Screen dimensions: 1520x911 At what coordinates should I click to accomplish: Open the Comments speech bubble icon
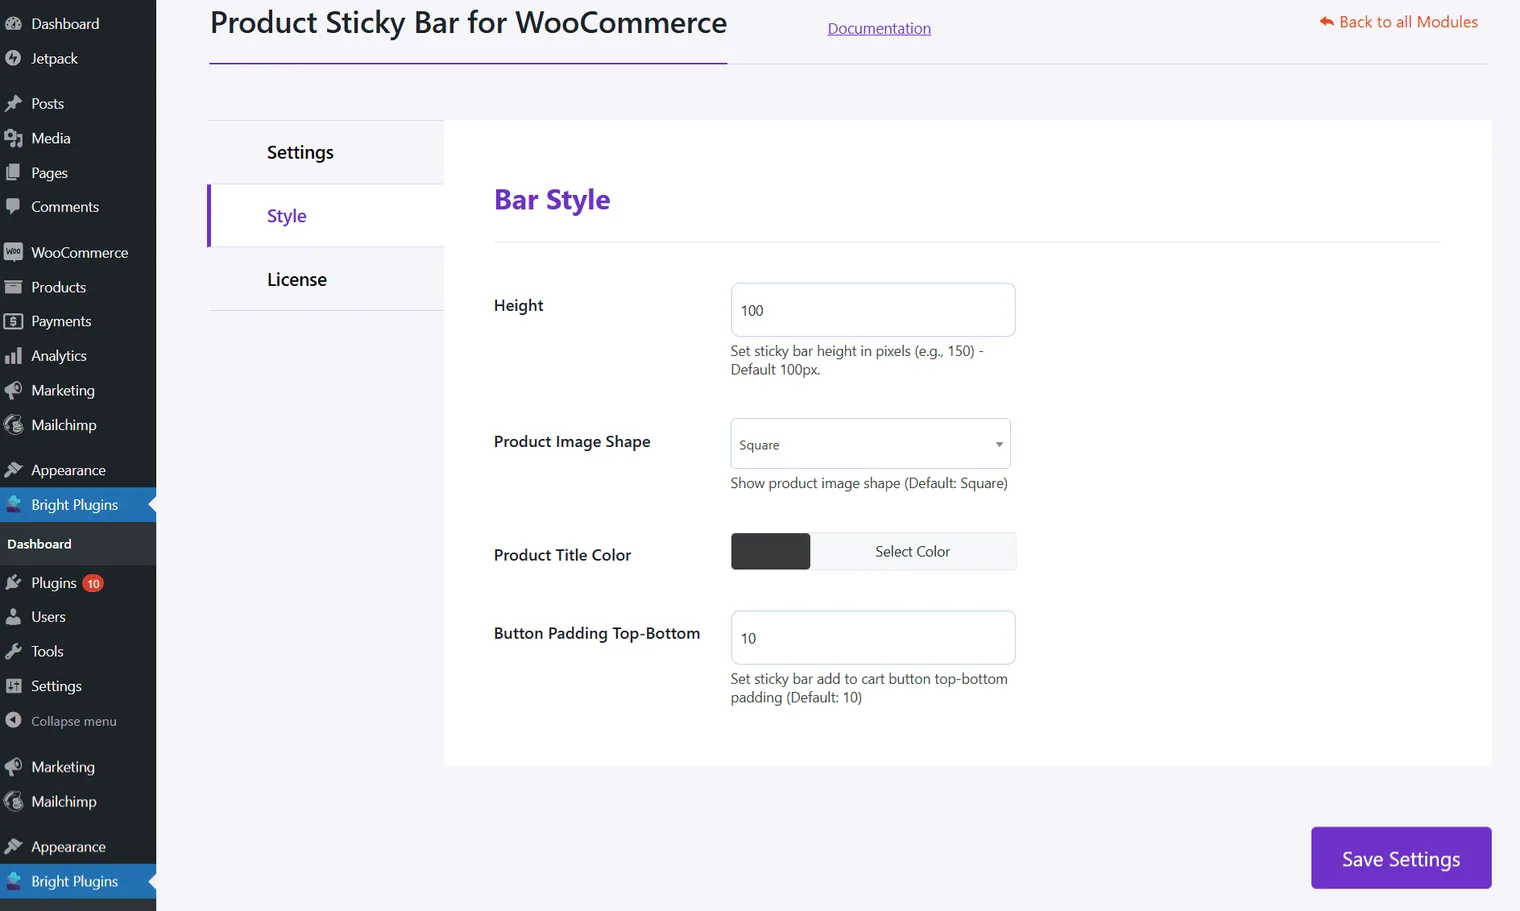(x=13, y=207)
